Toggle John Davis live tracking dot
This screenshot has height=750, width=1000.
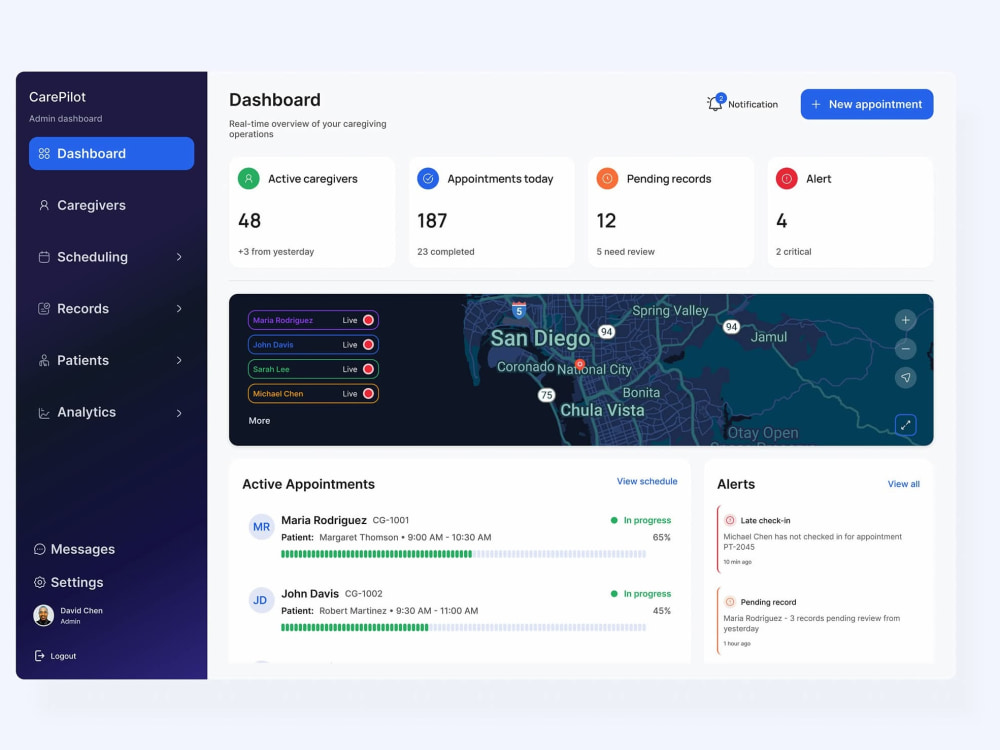point(368,344)
